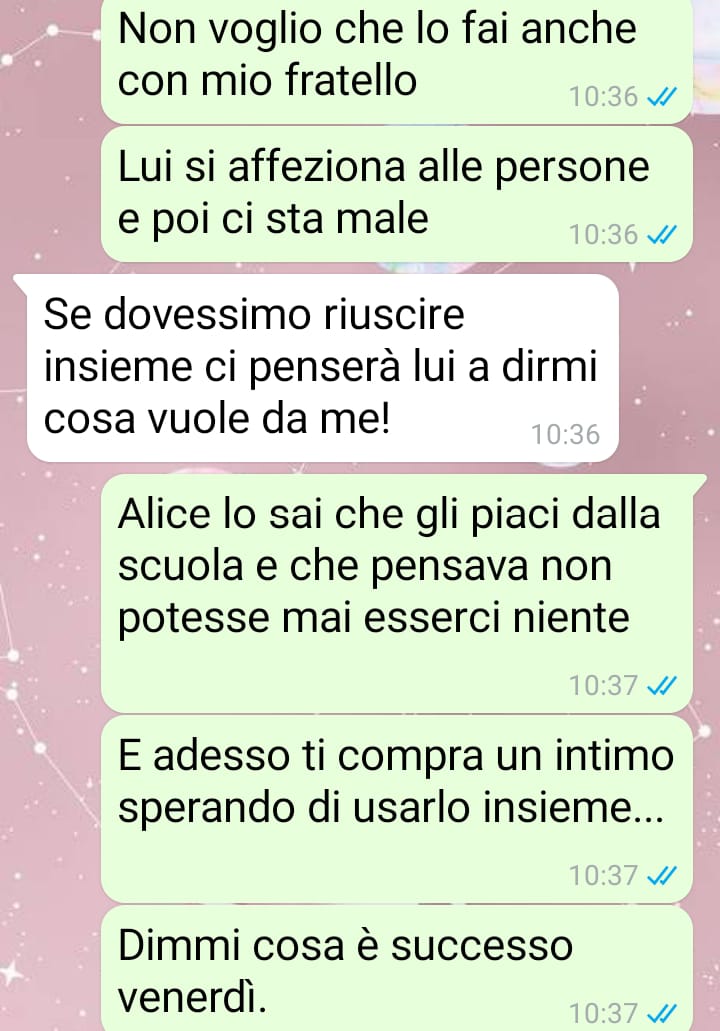Click the blue ticks under 'usarlo insieme...' message
This screenshot has width=720, height=1031.
pyautogui.click(x=661, y=876)
